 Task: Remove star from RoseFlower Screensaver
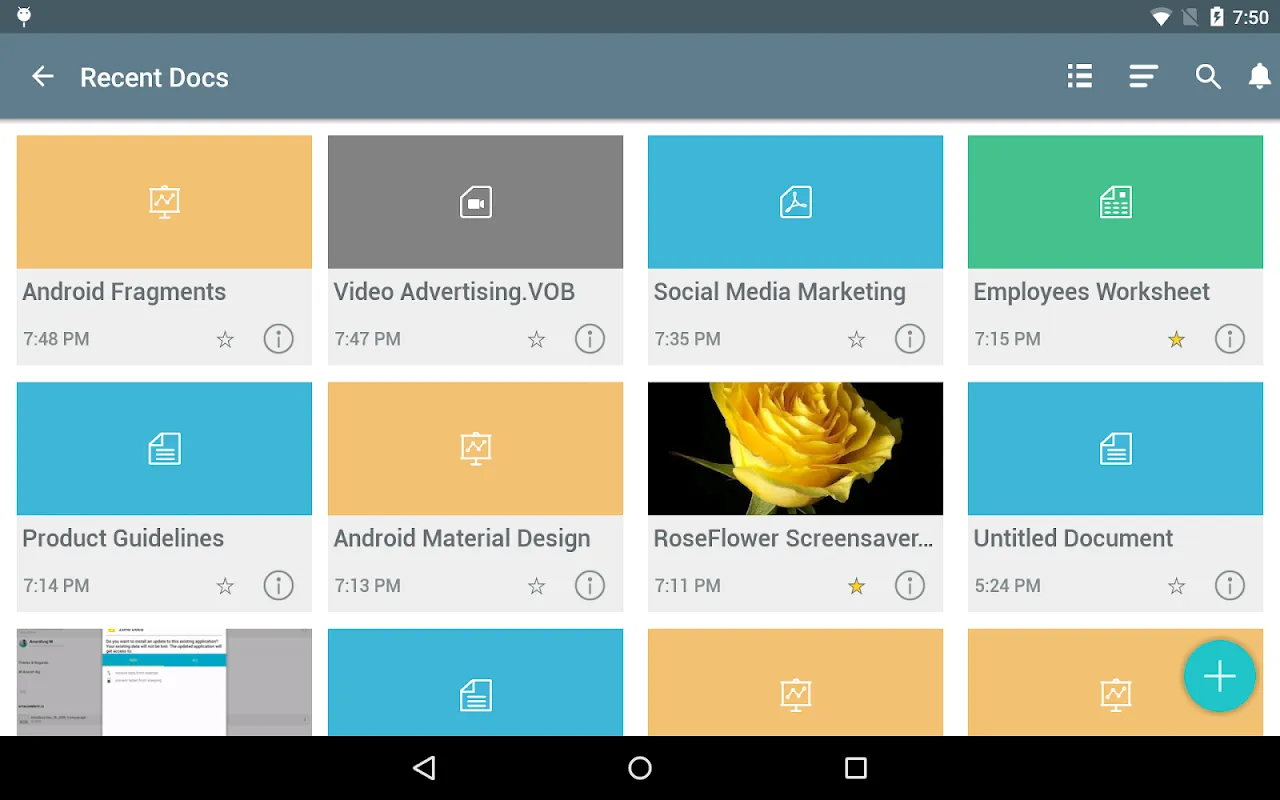point(856,586)
